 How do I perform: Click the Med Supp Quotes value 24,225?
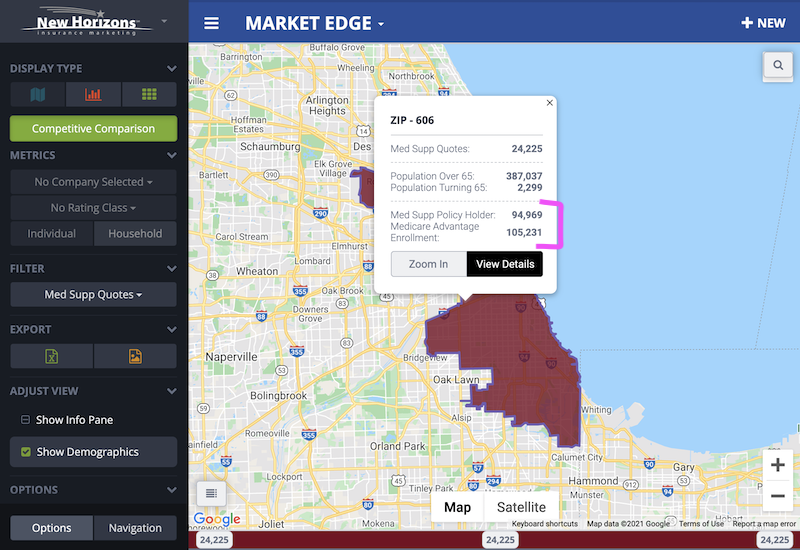[x=527, y=149]
